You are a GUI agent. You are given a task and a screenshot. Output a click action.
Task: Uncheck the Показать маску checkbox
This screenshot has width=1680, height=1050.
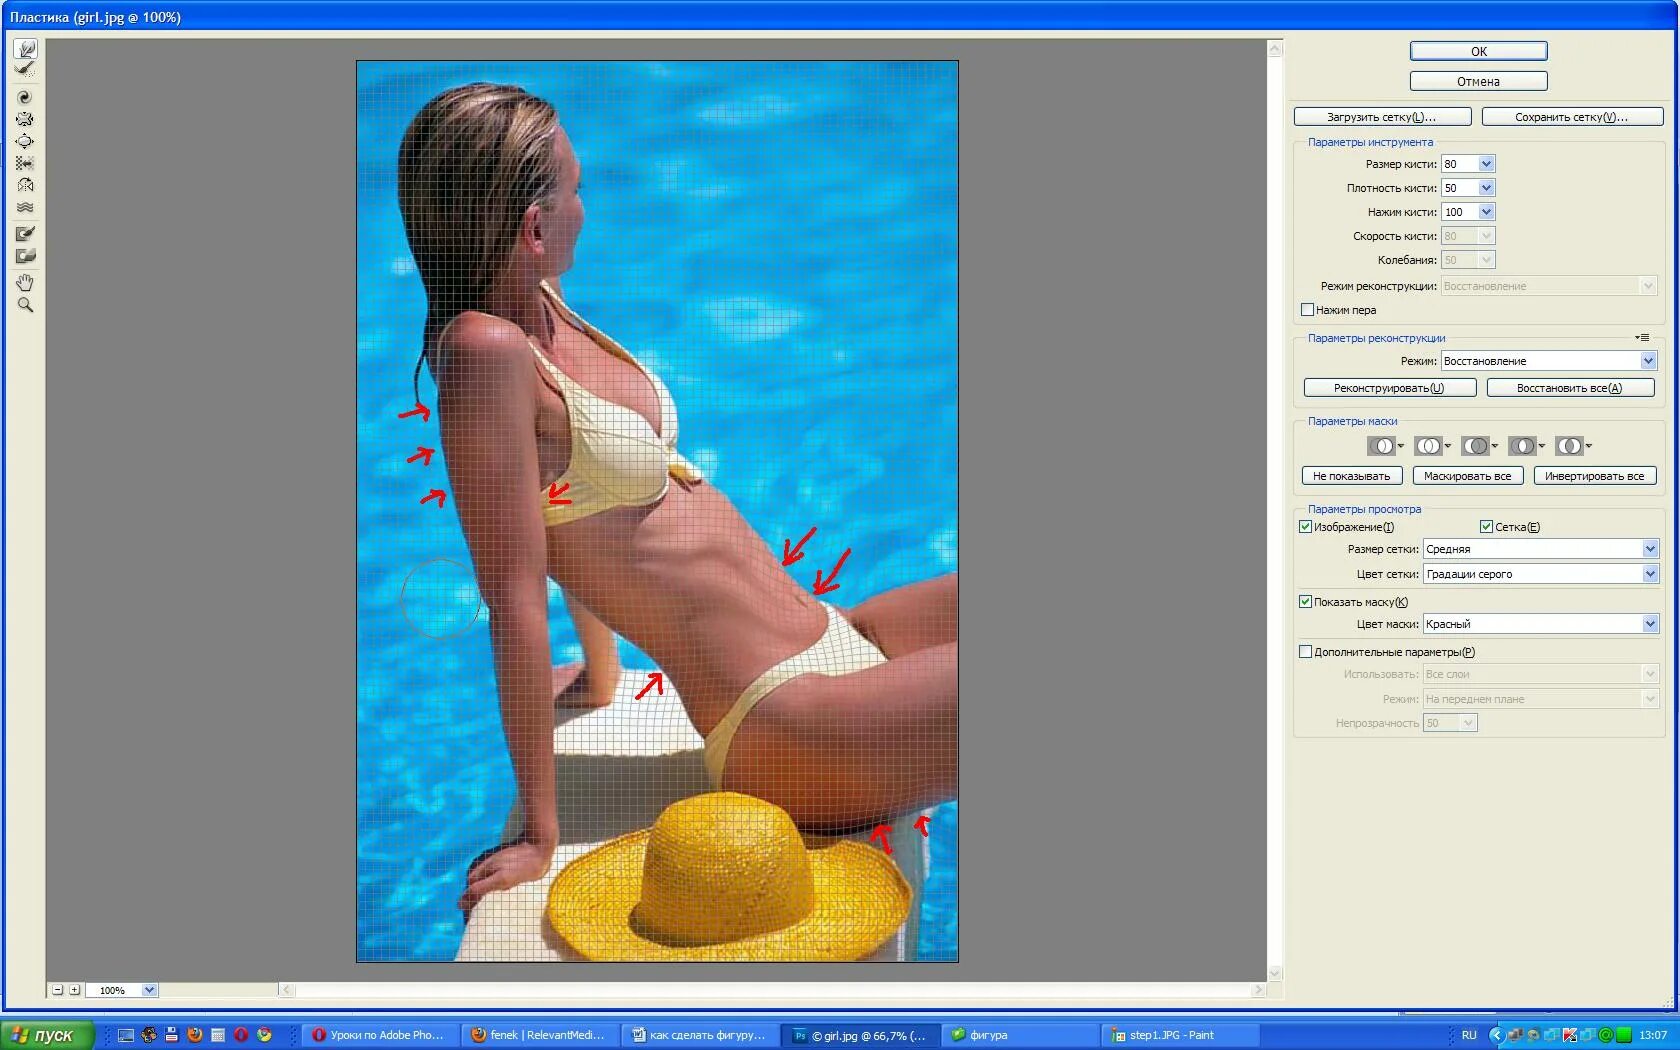pyautogui.click(x=1305, y=602)
